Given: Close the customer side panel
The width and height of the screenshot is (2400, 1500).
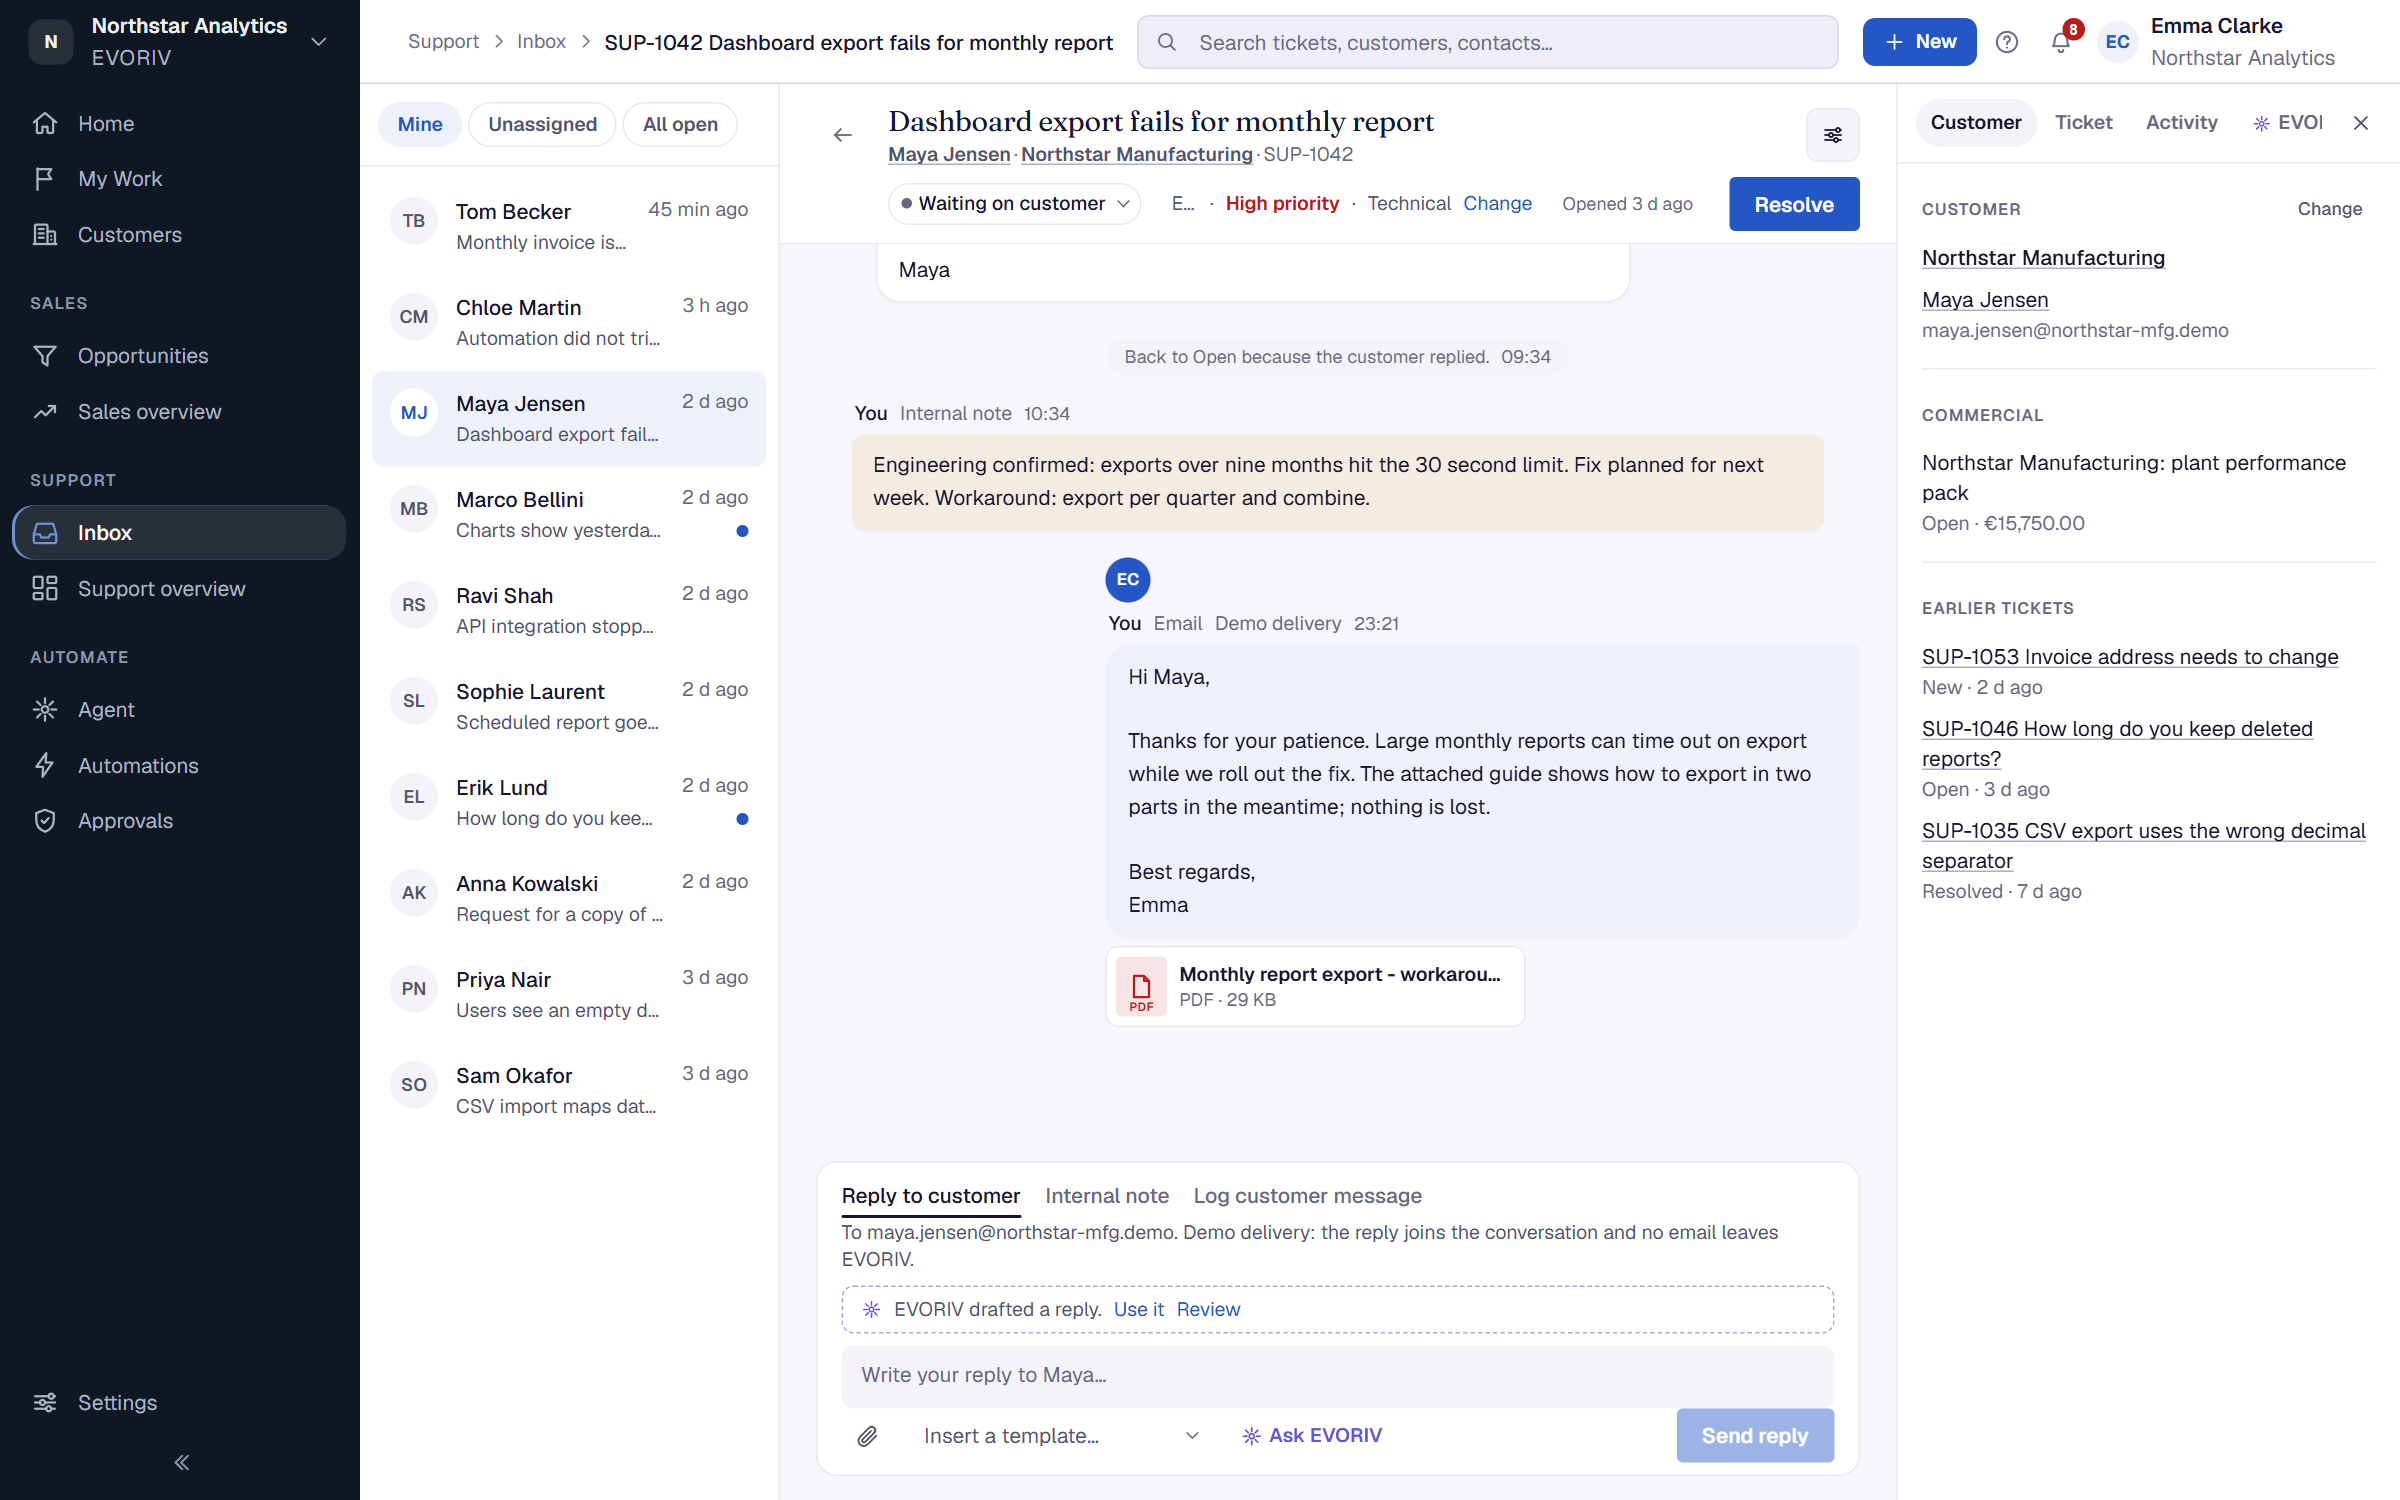Looking at the screenshot, I should (2361, 123).
